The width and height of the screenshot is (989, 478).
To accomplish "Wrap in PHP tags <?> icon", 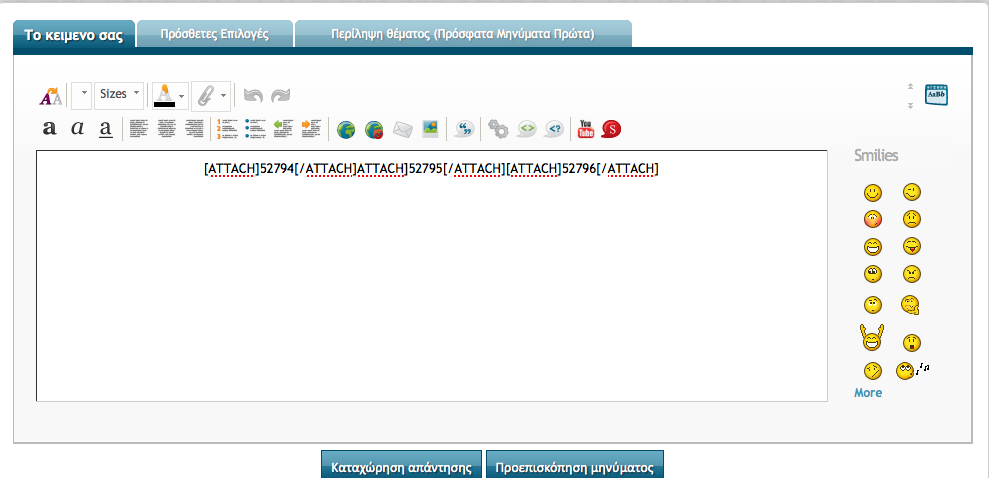I will pos(554,129).
